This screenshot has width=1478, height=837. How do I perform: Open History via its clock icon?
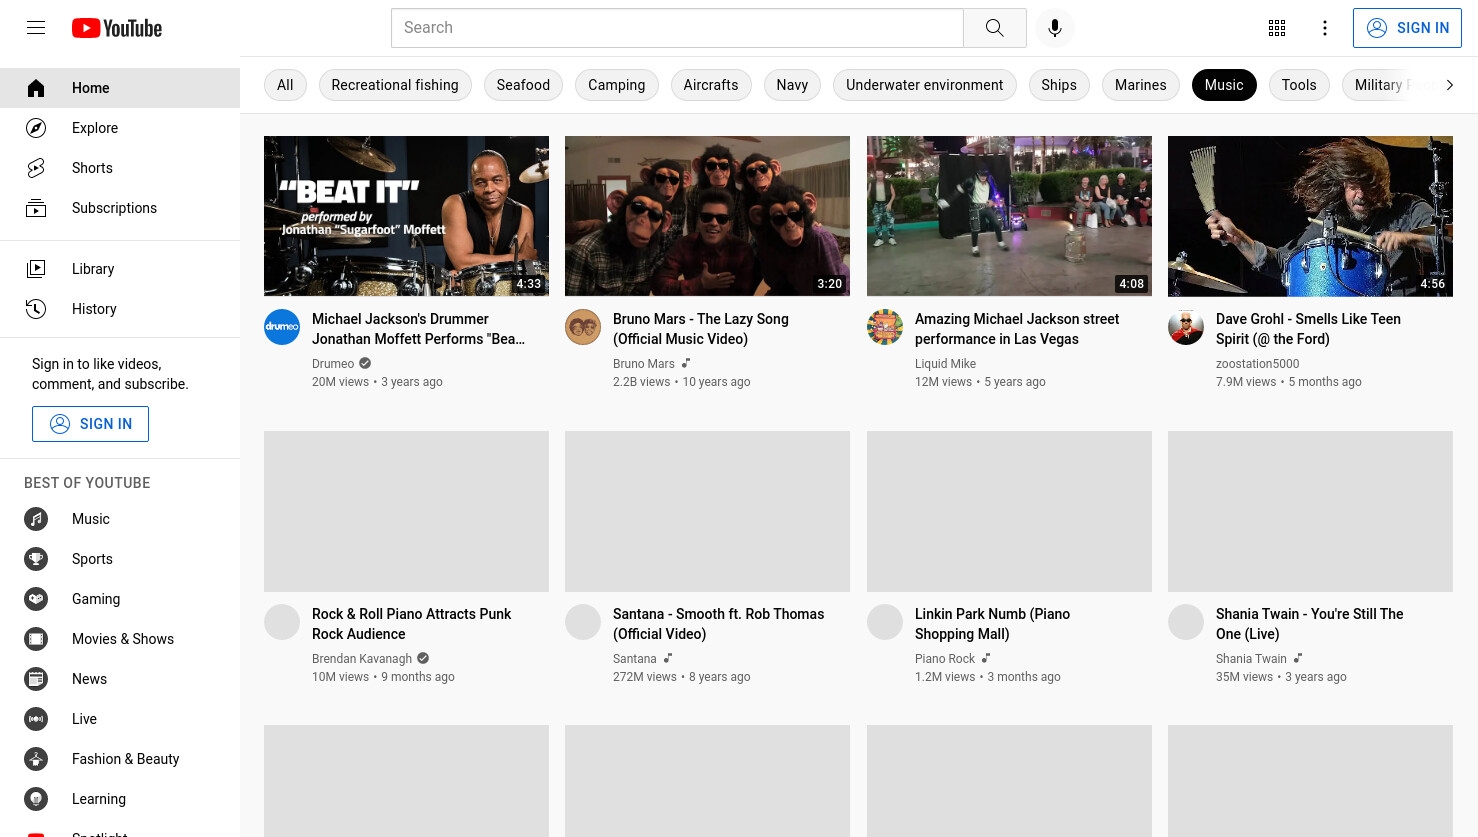(x=36, y=309)
